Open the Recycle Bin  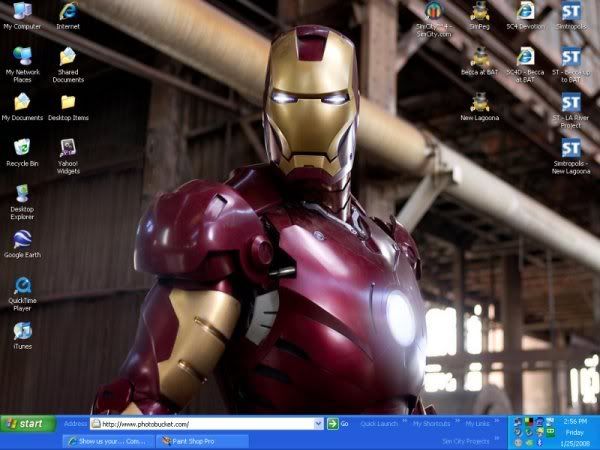tap(22, 153)
